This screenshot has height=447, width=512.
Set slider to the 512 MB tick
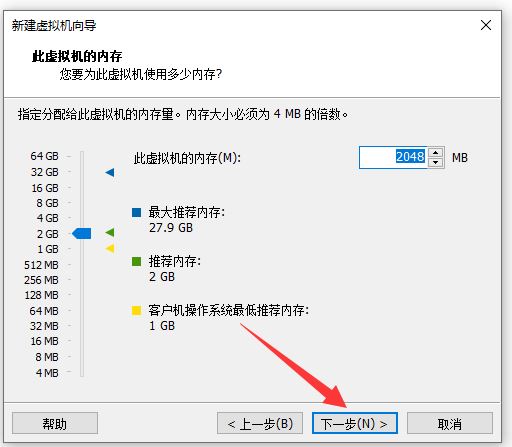click(x=82, y=265)
